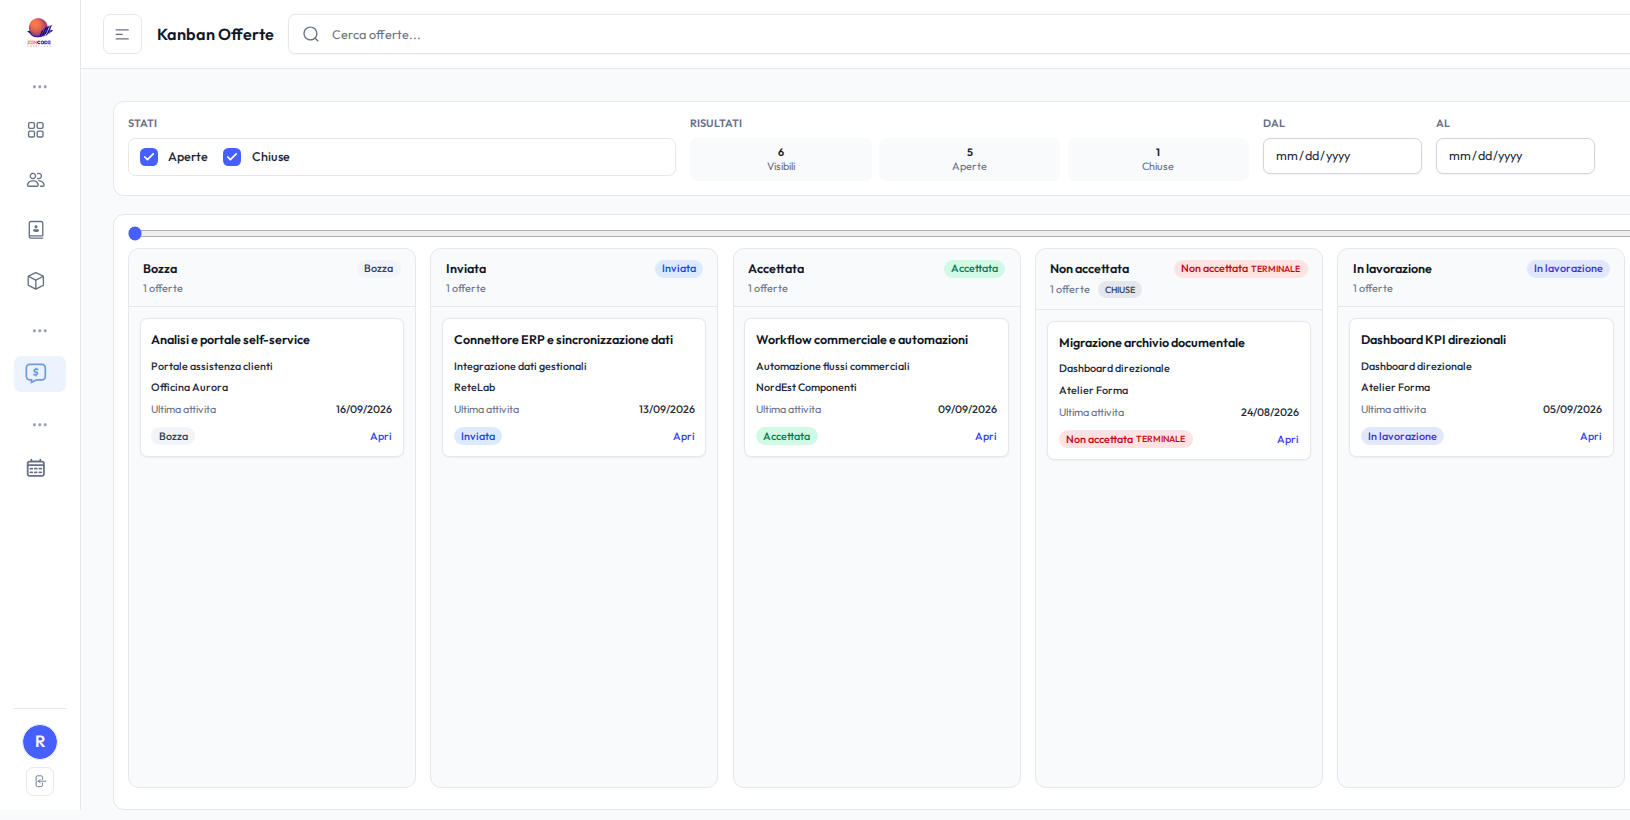Click the AL date input

(x=1515, y=156)
